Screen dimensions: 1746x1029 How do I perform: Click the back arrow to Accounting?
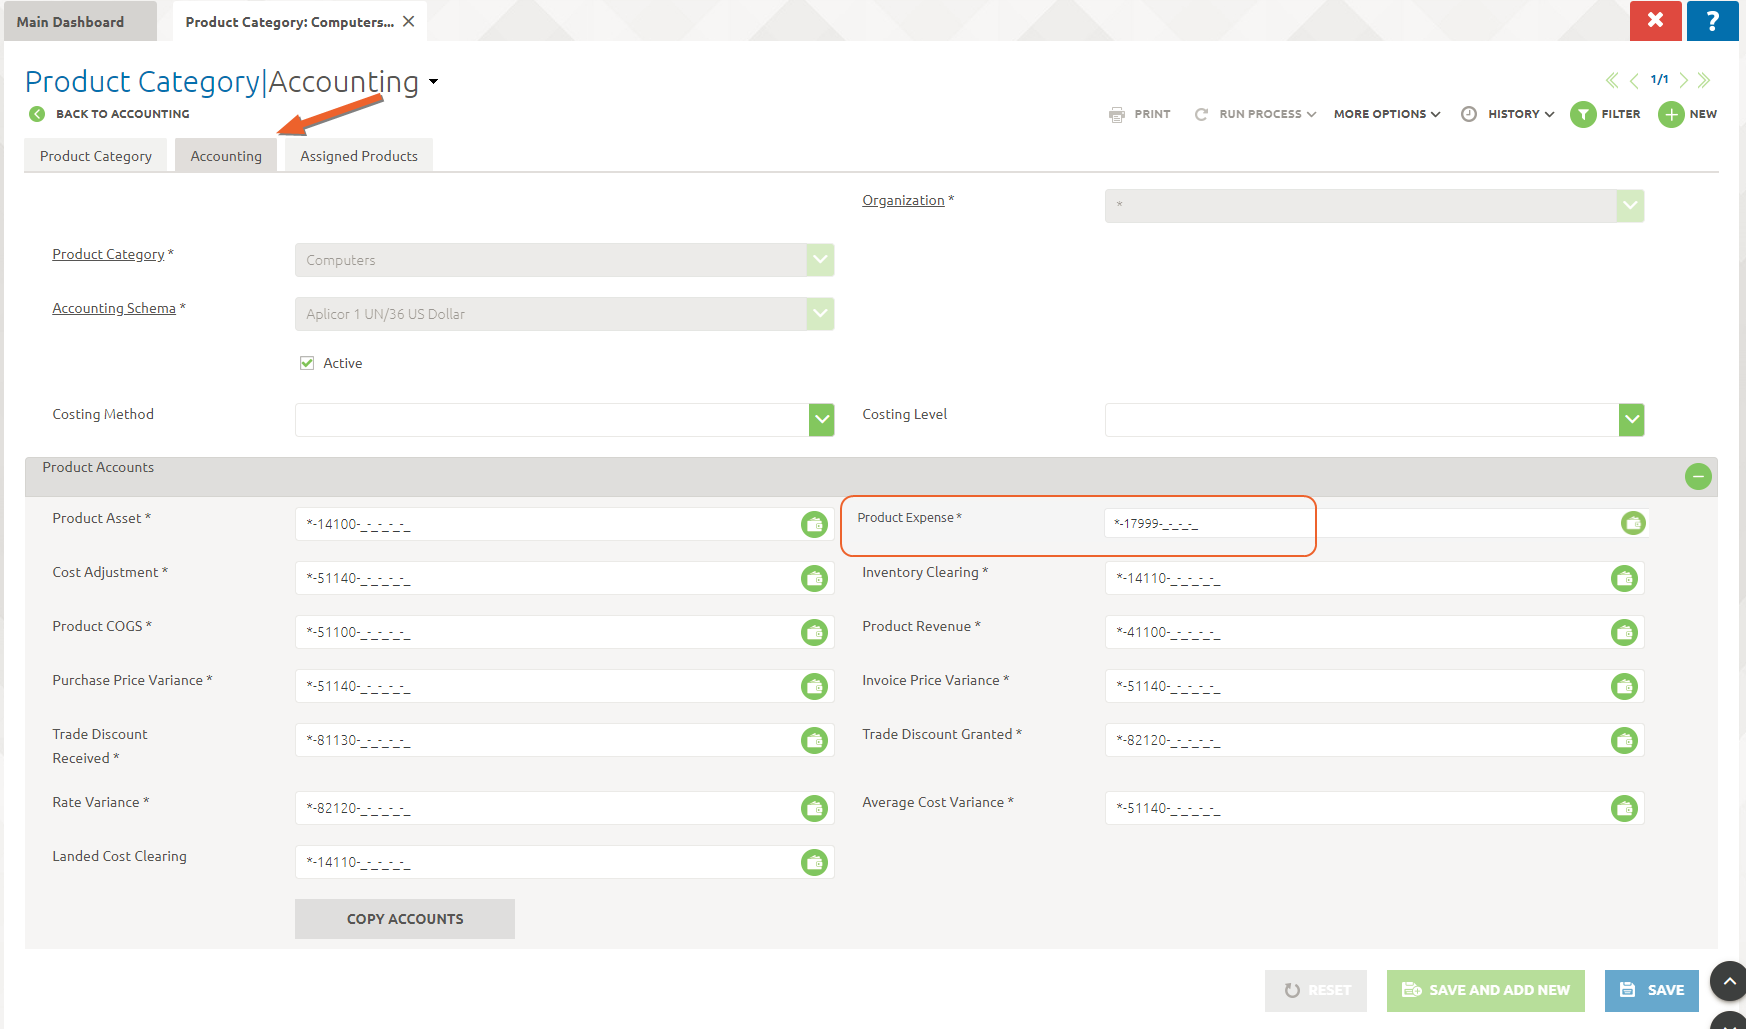tap(37, 114)
